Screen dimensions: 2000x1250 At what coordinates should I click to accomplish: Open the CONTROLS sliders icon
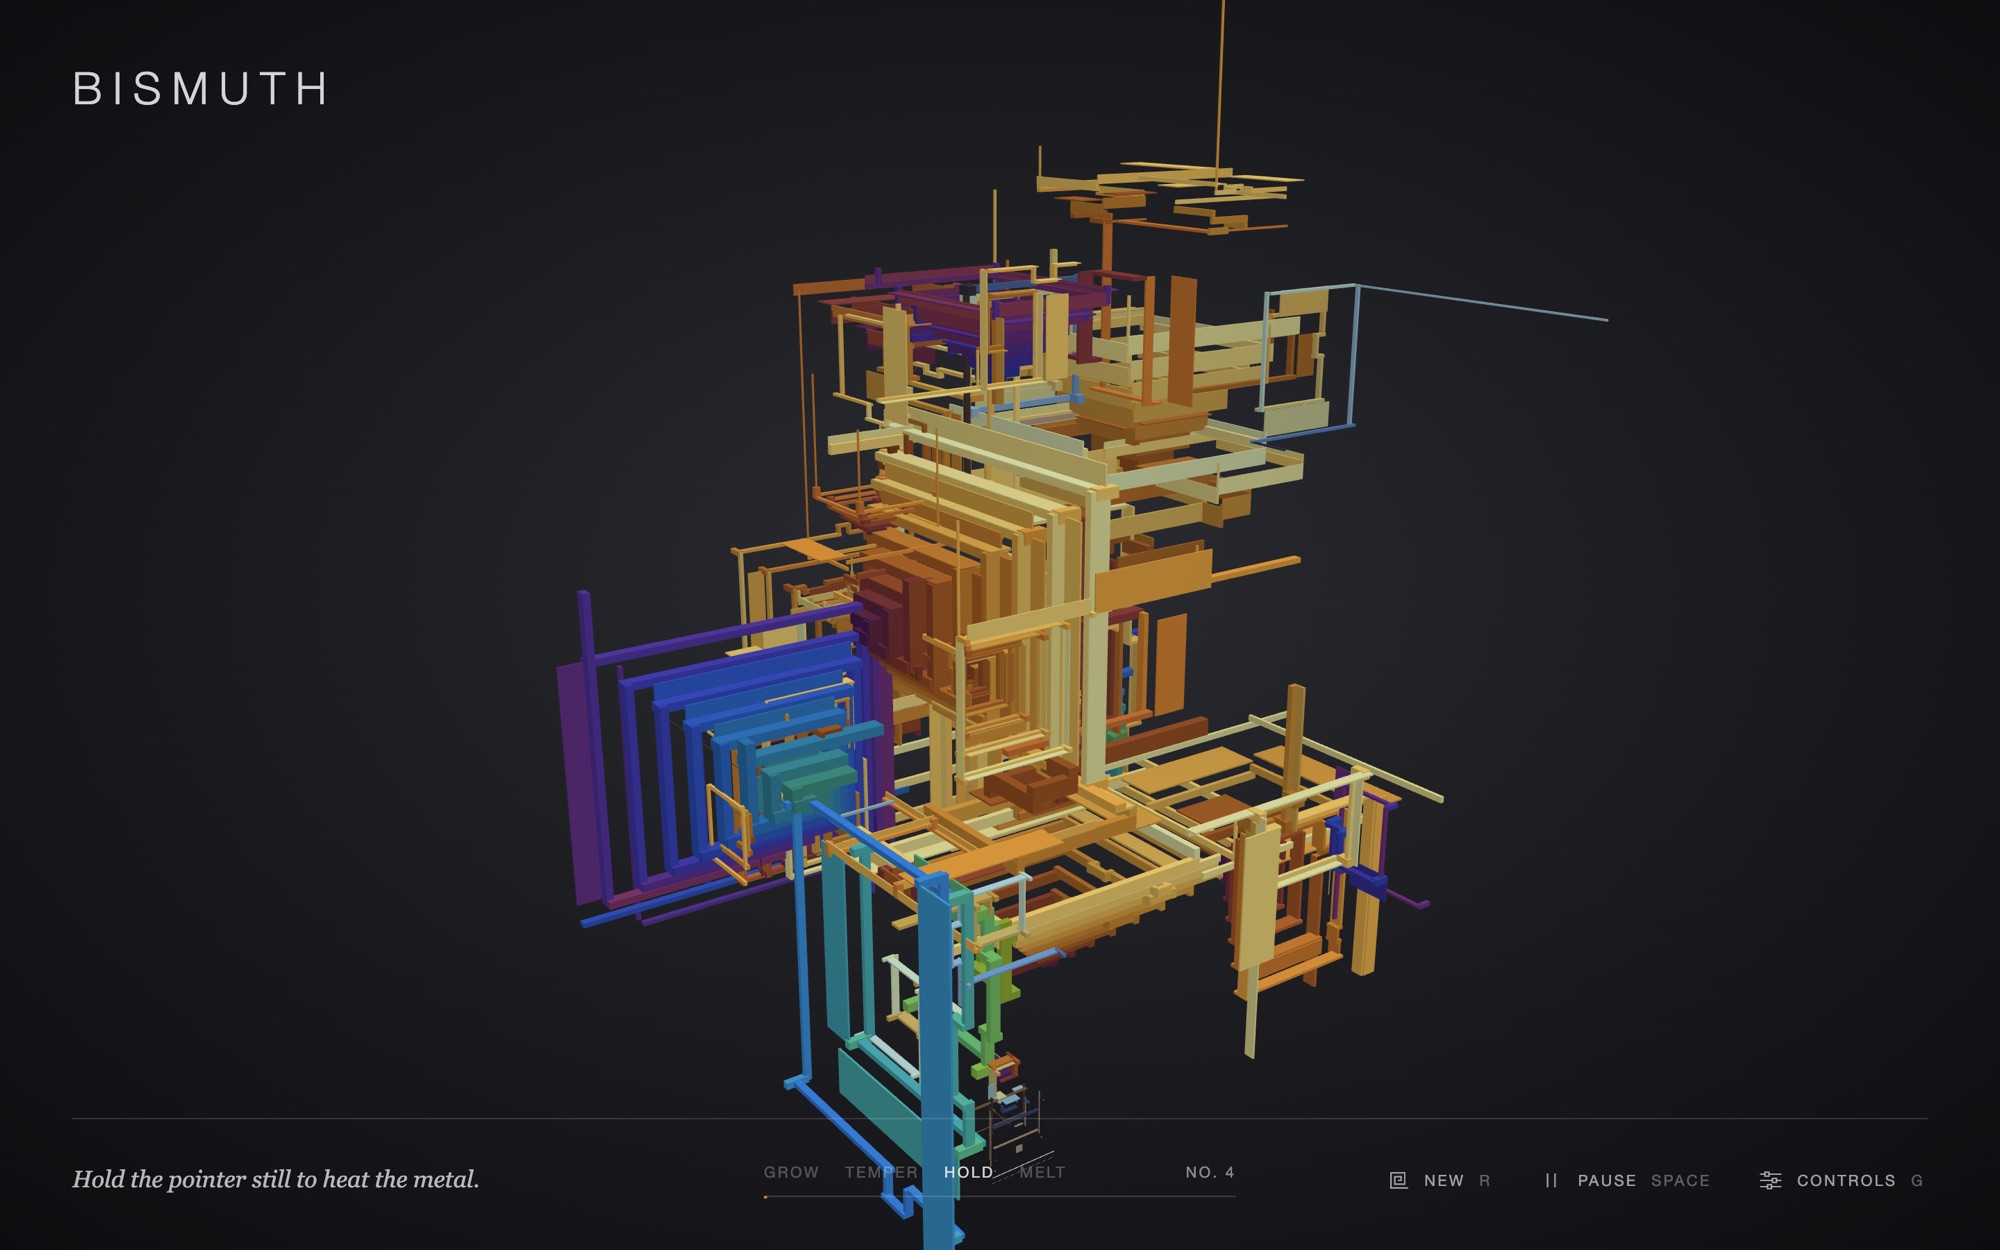[1770, 1181]
